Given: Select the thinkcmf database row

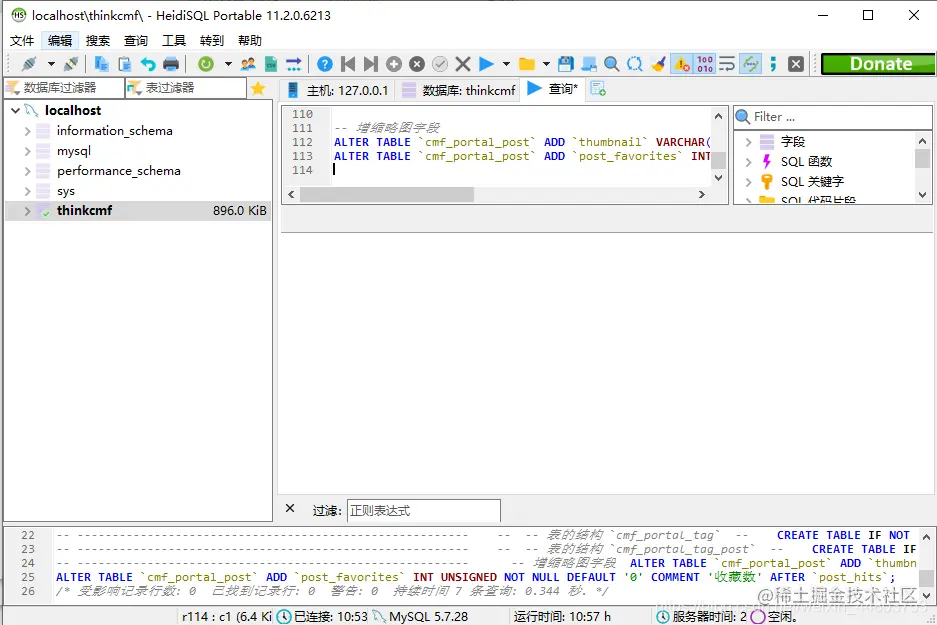Looking at the screenshot, I should 137,211.
